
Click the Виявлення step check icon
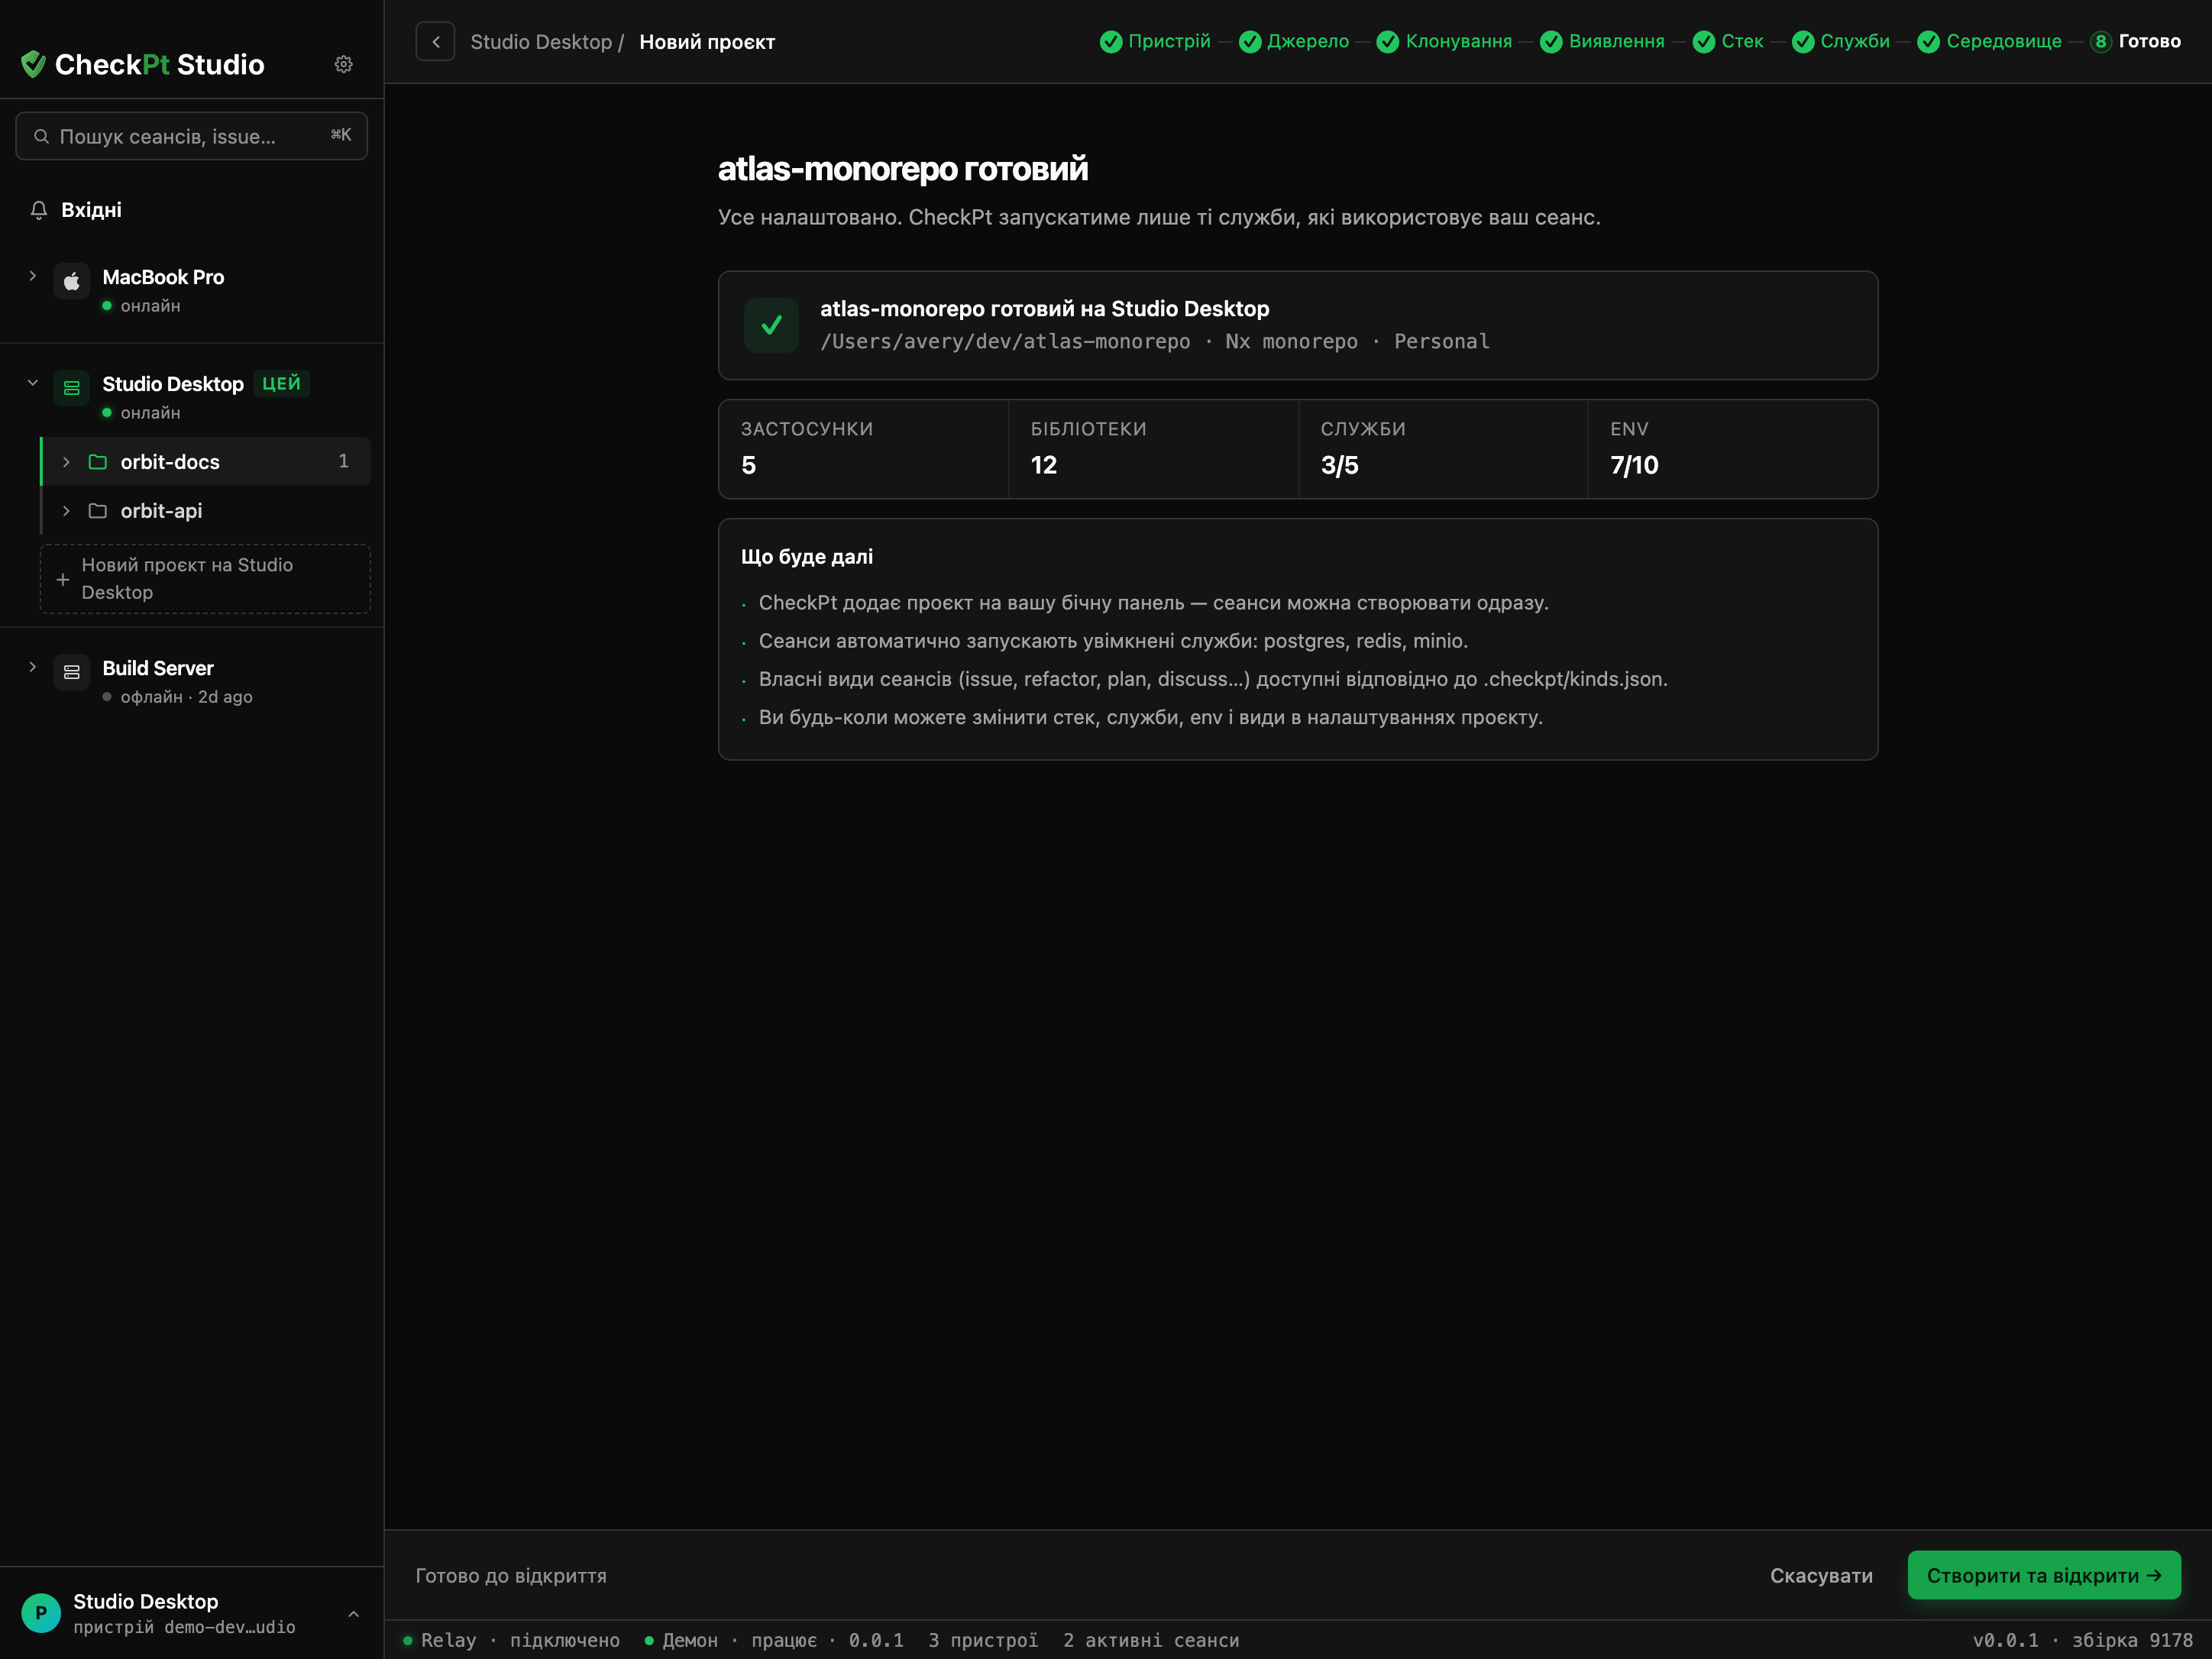coord(1551,41)
